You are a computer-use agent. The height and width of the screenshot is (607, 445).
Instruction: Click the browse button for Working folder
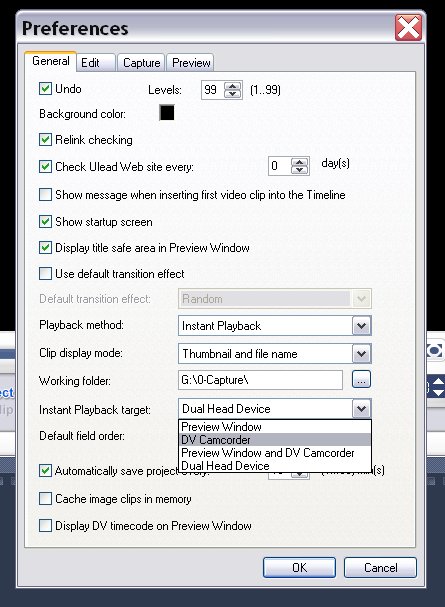pos(361,379)
